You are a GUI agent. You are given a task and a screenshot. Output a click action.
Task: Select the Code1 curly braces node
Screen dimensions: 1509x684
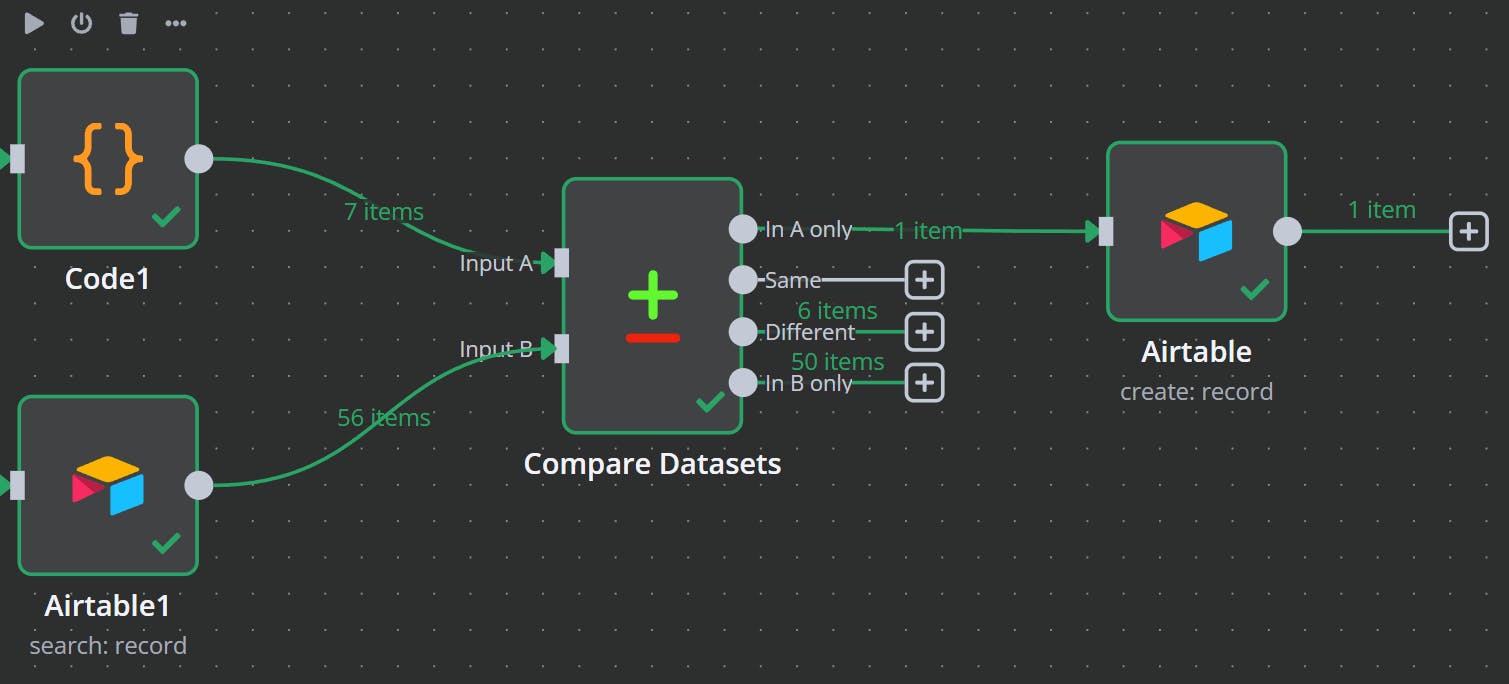click(x=108, y=159)
